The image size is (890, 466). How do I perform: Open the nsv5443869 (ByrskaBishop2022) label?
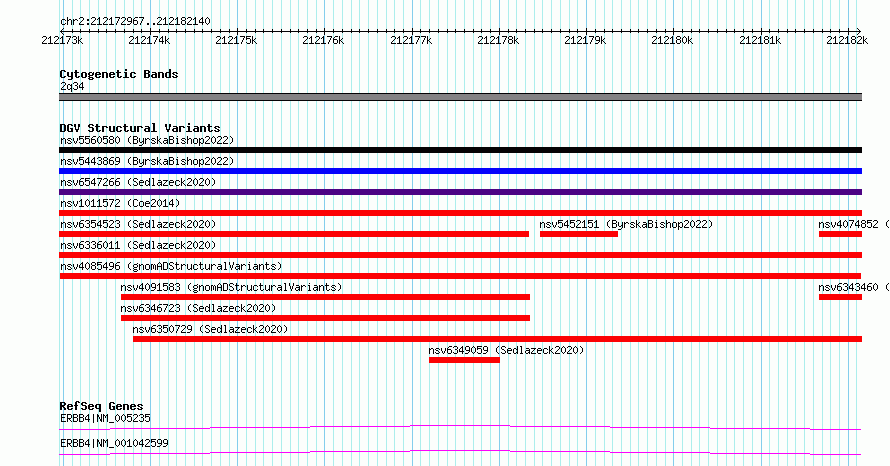tap(147, 161)
